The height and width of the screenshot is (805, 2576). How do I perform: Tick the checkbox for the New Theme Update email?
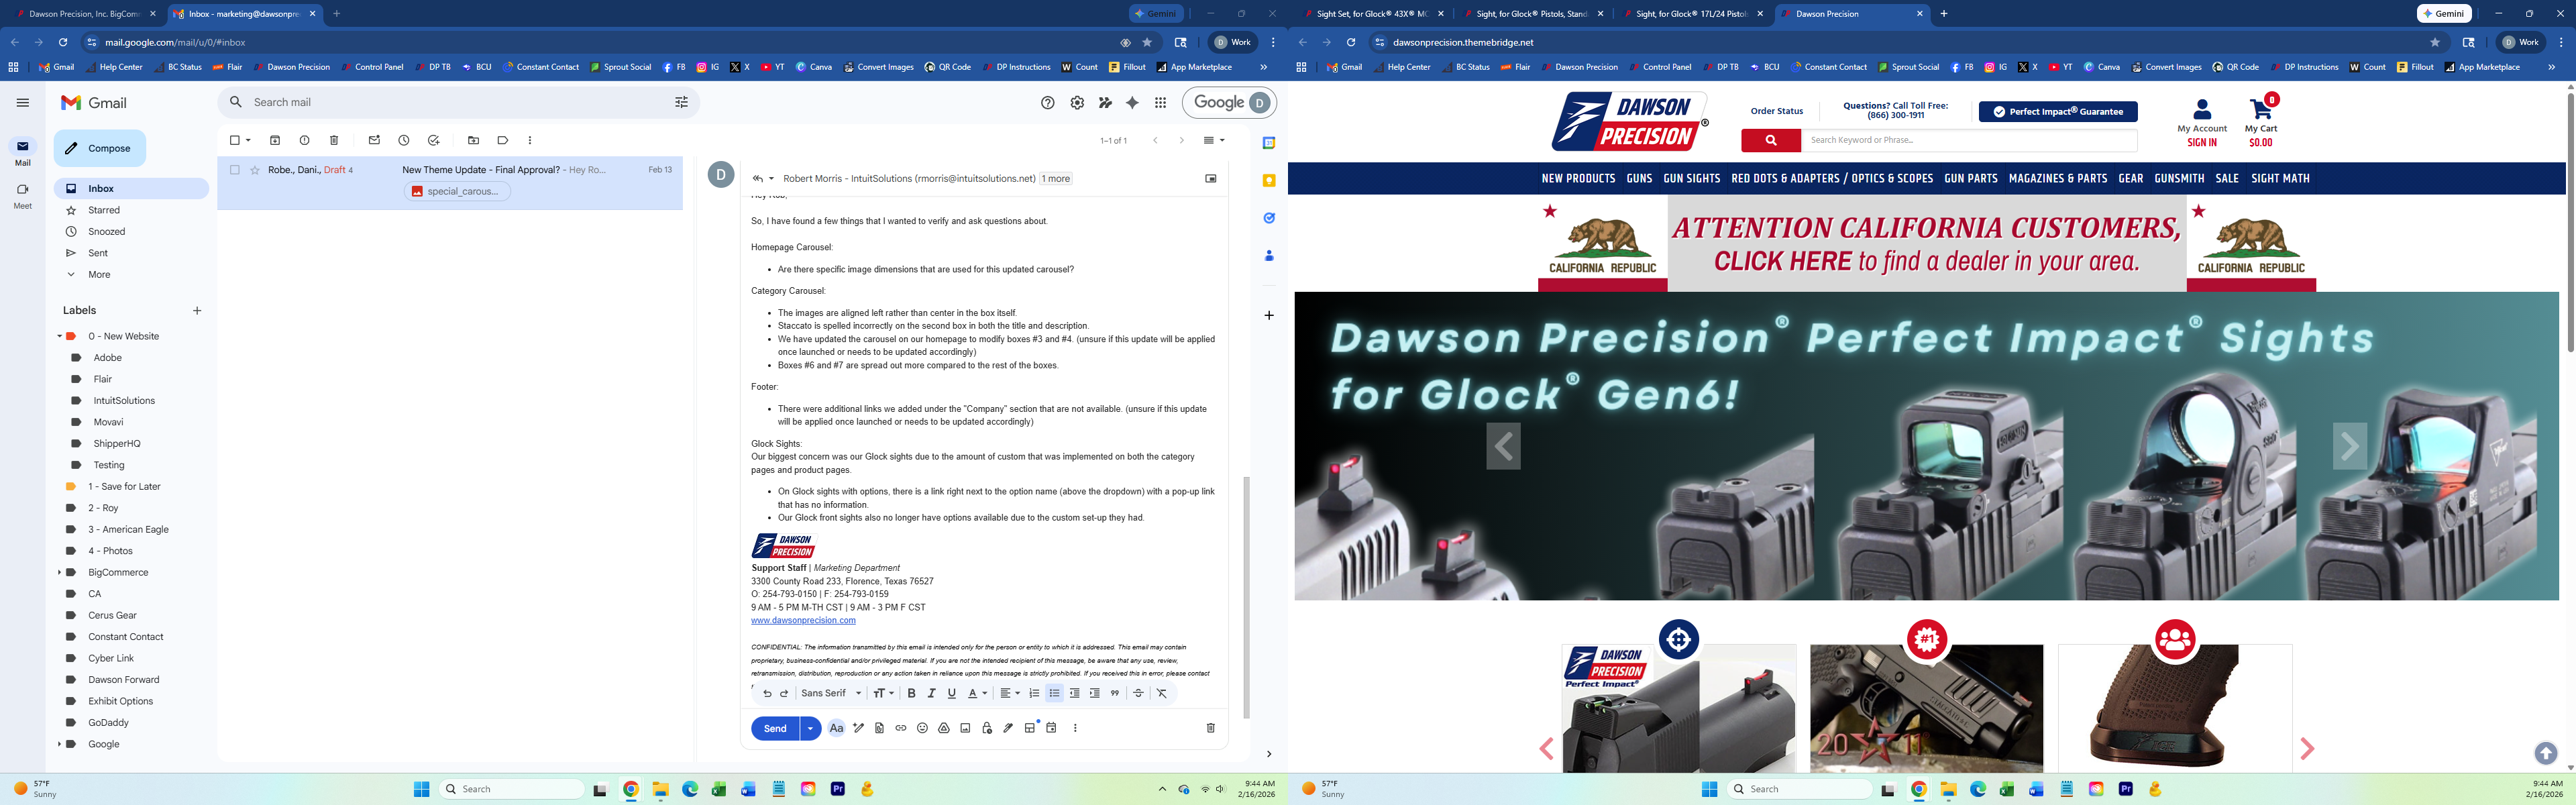pyautogui.click(x=235, y=170)
